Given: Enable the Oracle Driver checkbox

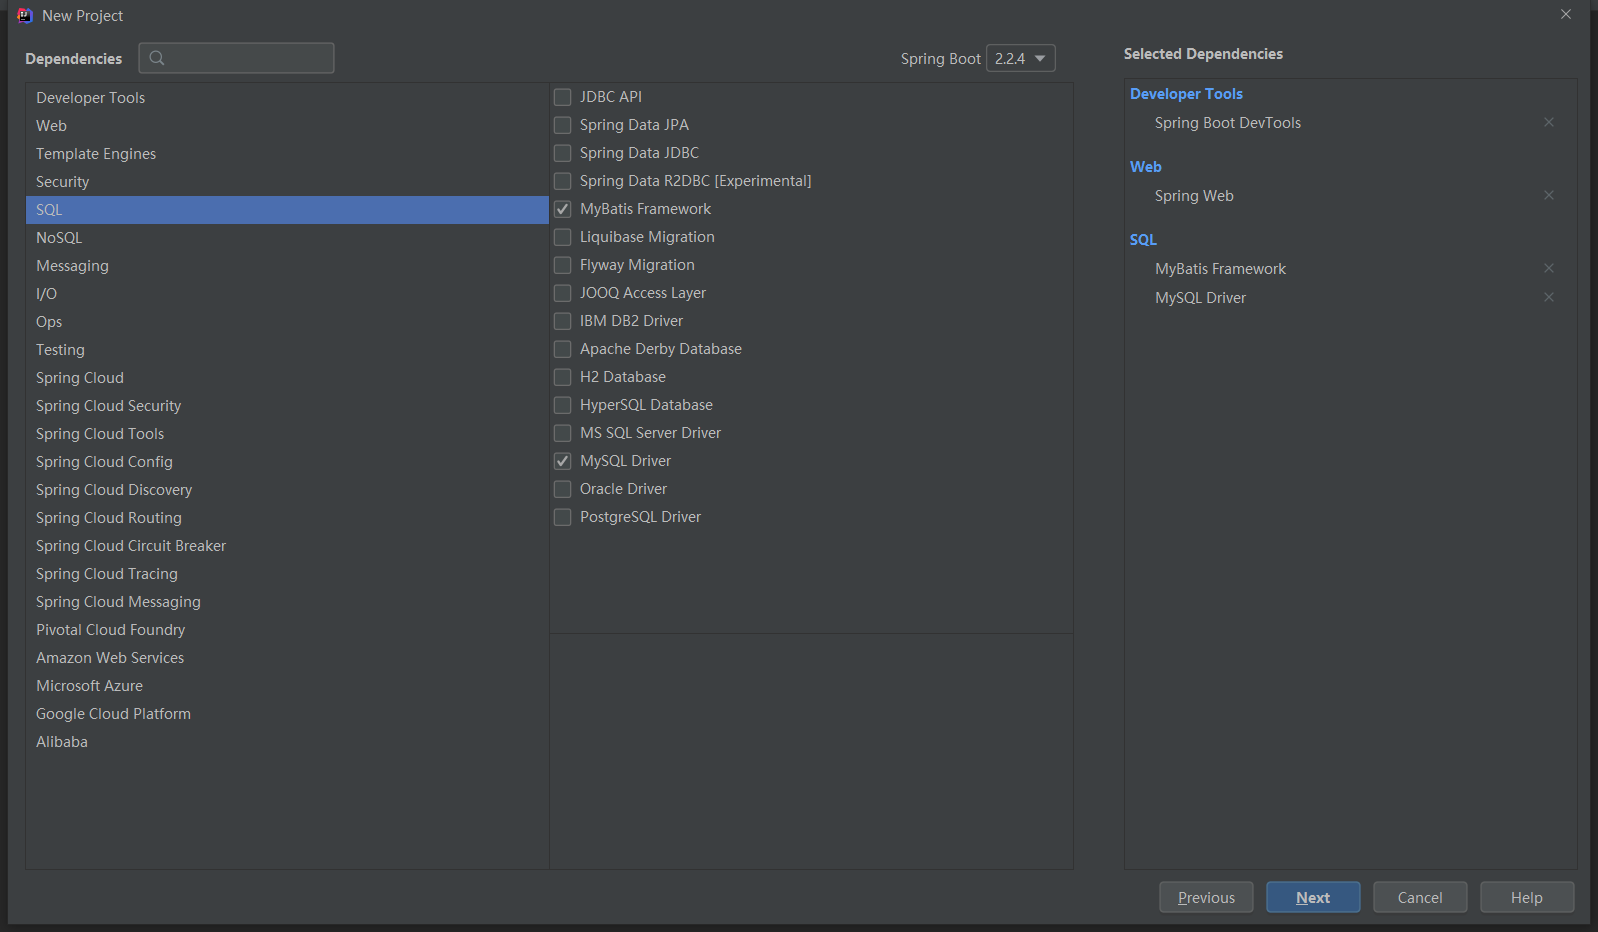Looking at the screenshot, I should [x=563, y=489].
